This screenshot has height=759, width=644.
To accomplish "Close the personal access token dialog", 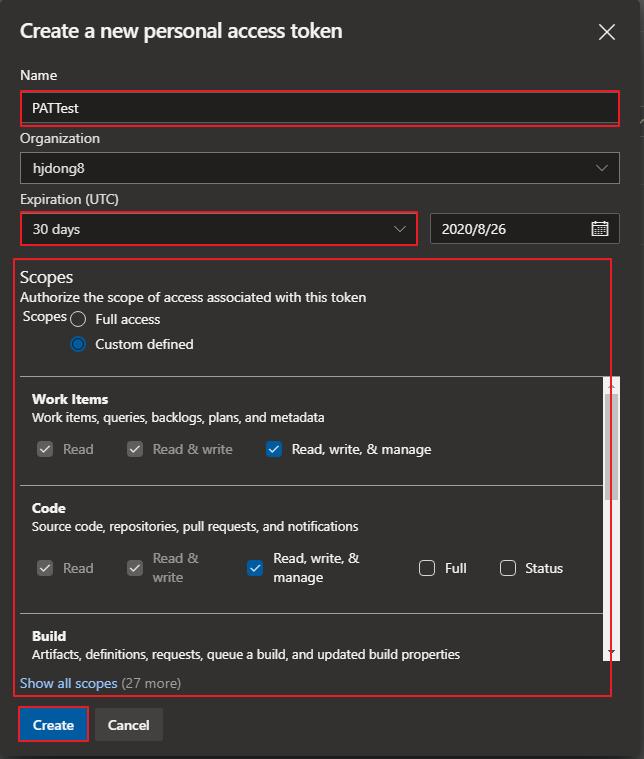I will [606, 32].
